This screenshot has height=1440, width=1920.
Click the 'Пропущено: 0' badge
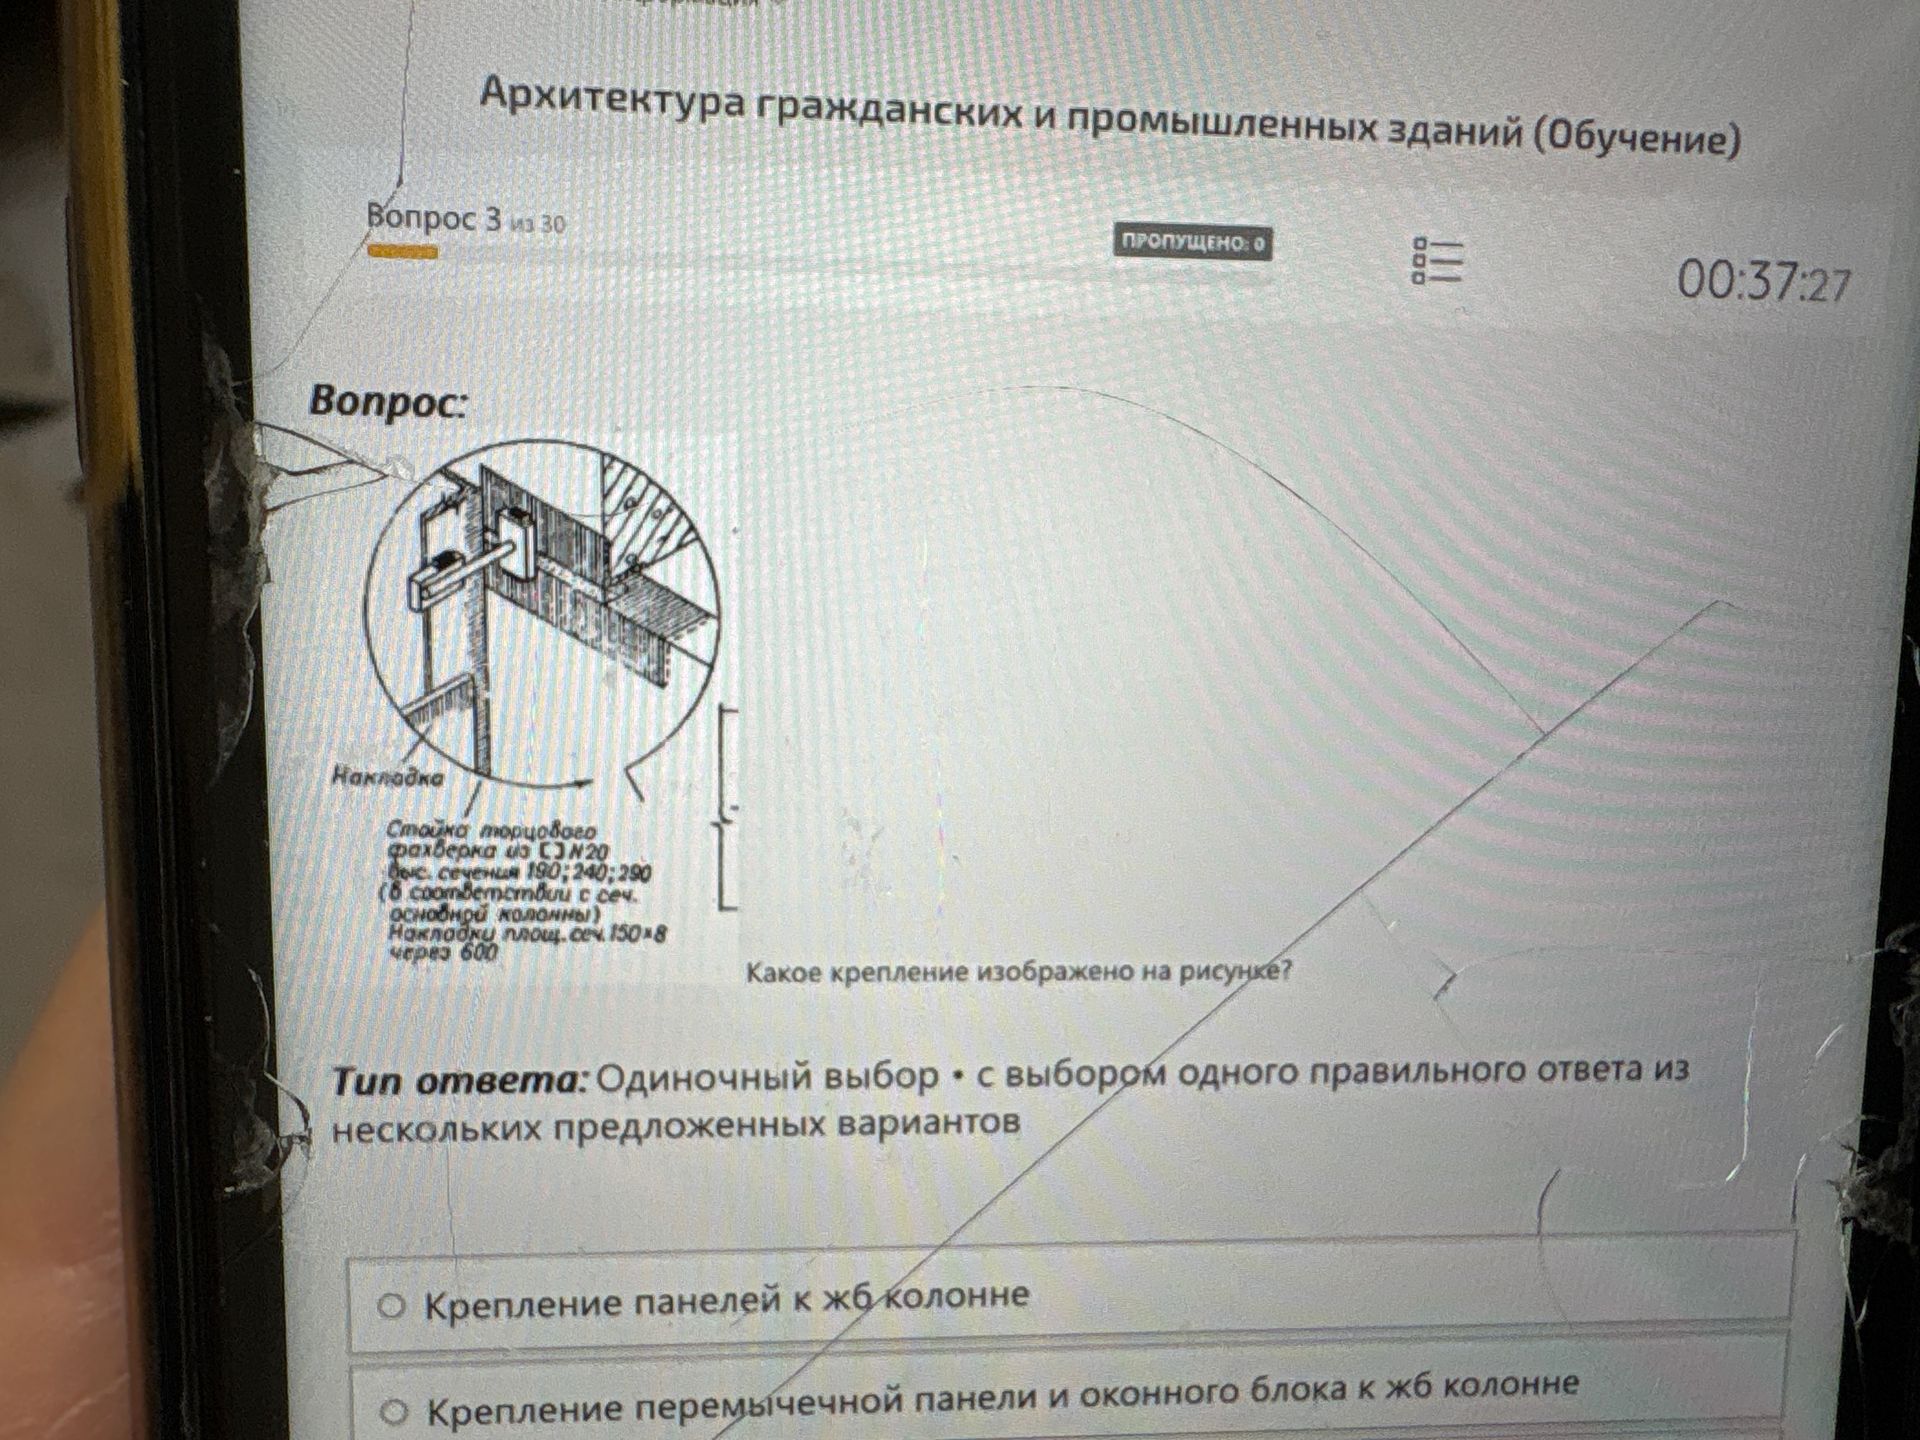(x=1193, y=243)
